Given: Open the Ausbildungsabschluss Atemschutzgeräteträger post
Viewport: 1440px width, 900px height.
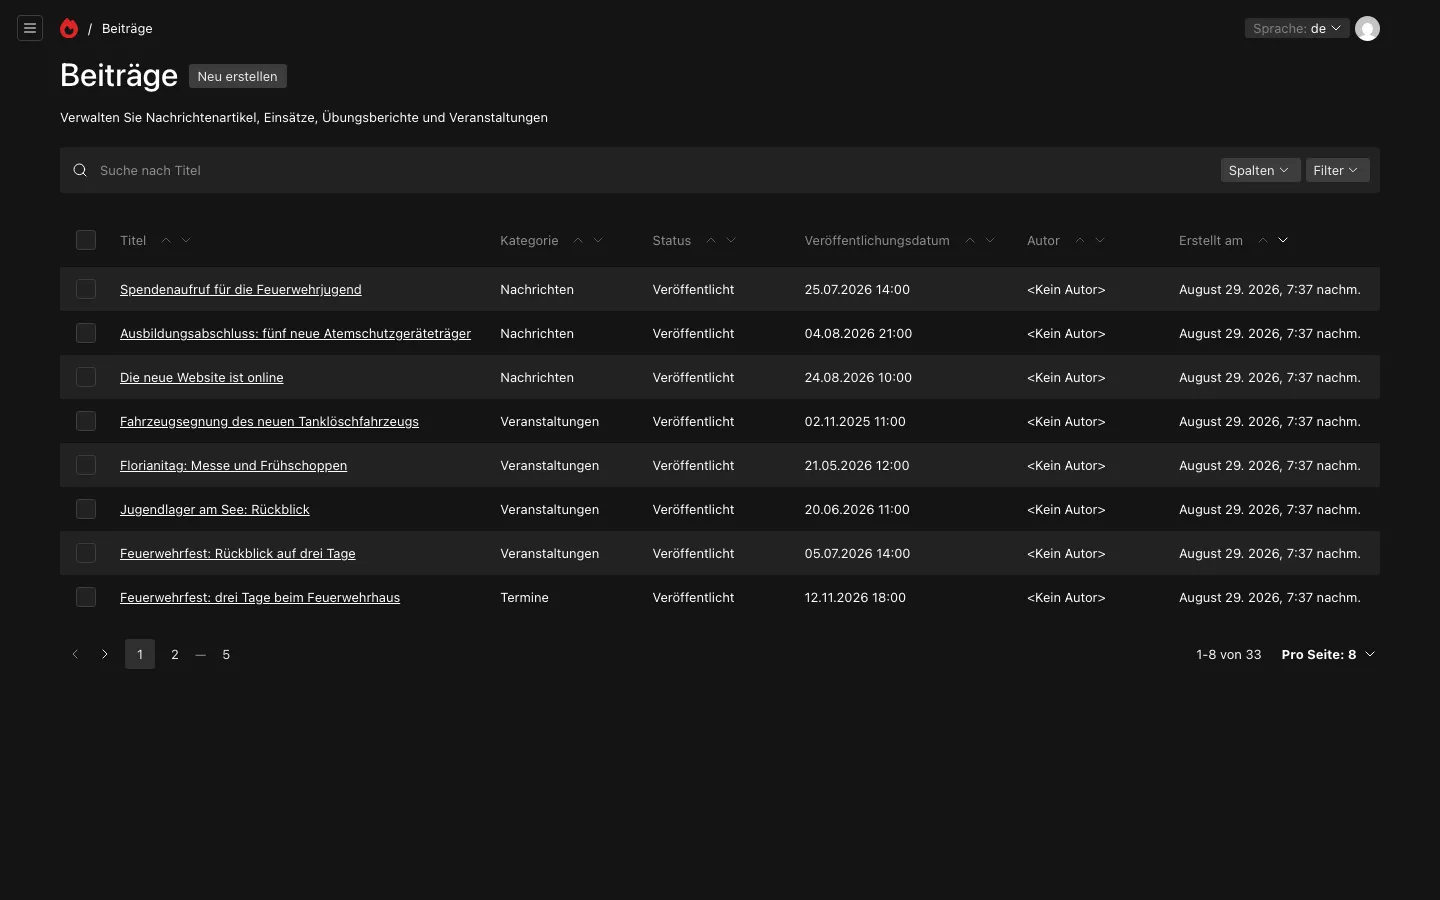Looking at the screenshot, I should (295, 333).
